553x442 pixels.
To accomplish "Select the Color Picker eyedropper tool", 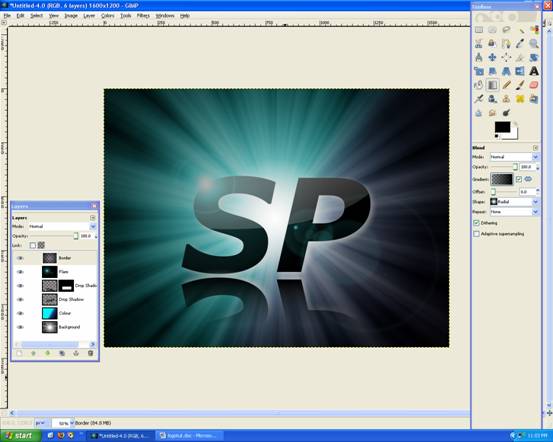I will pyautogui.click(x=520, y=44).
